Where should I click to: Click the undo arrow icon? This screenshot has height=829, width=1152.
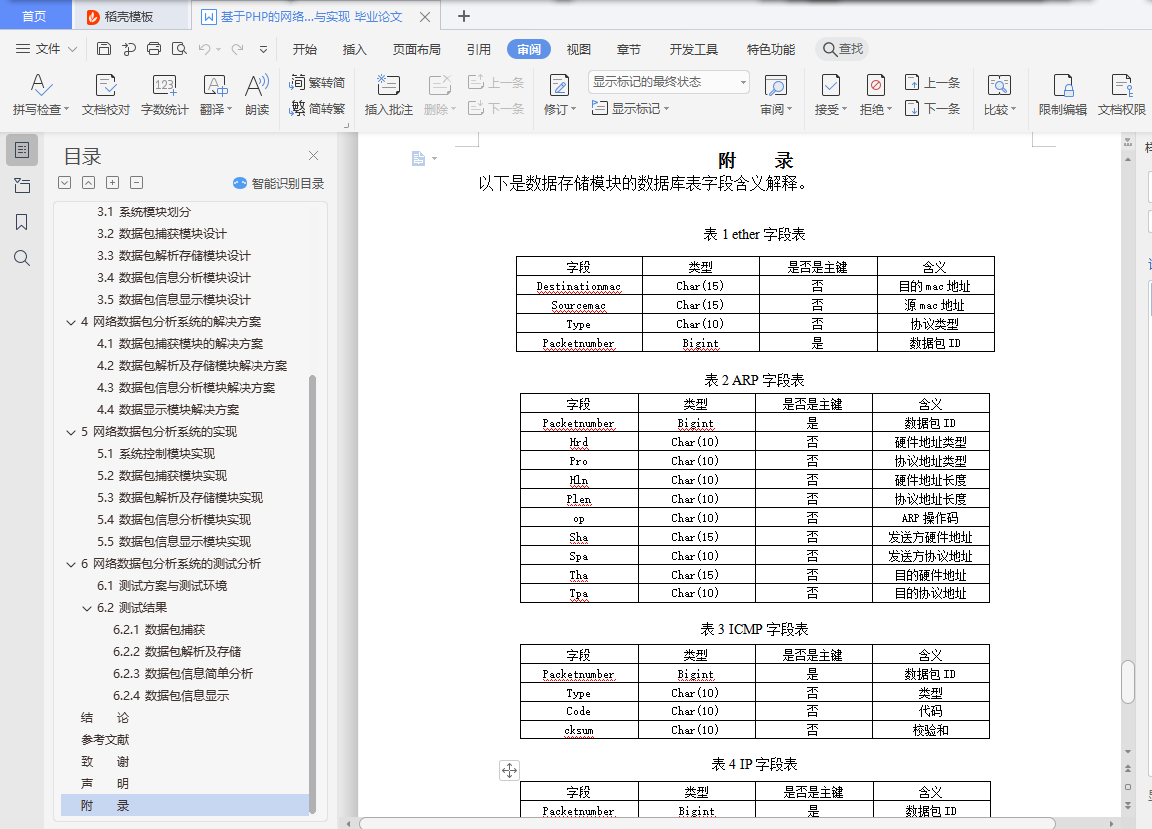(204, 49)
